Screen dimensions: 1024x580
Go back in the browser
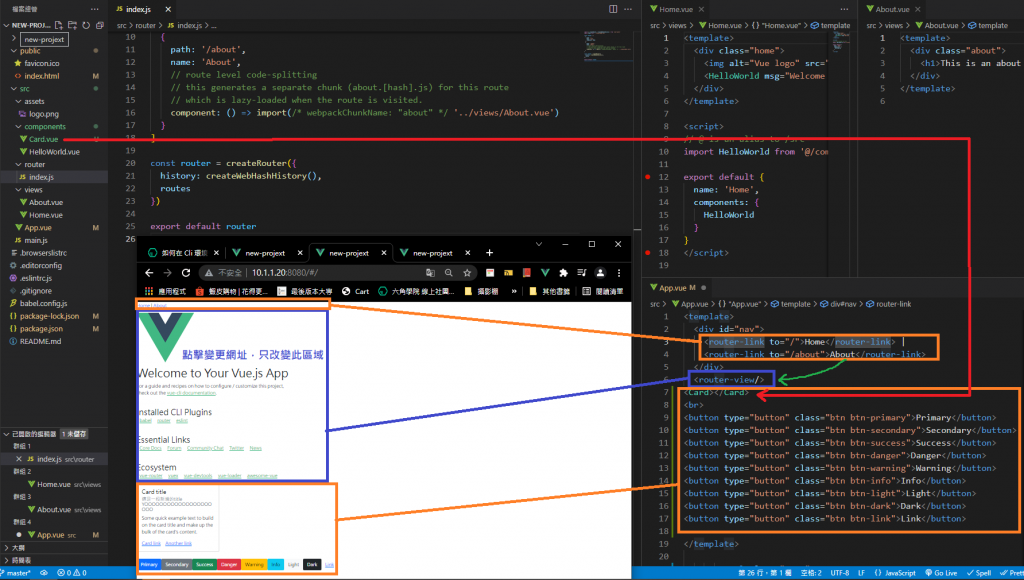[149, 273]
